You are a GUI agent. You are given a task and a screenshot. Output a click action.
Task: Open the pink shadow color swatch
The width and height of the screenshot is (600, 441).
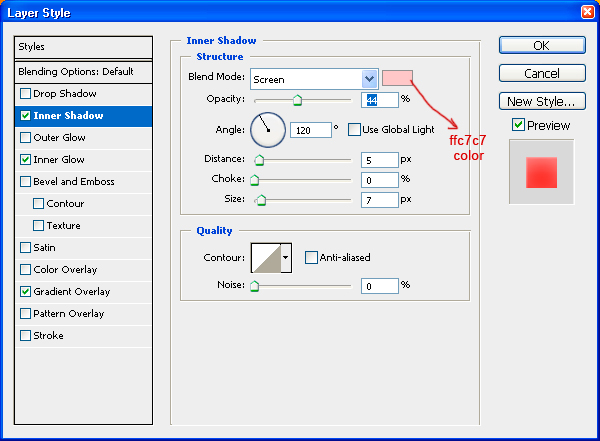coord(397,78)
